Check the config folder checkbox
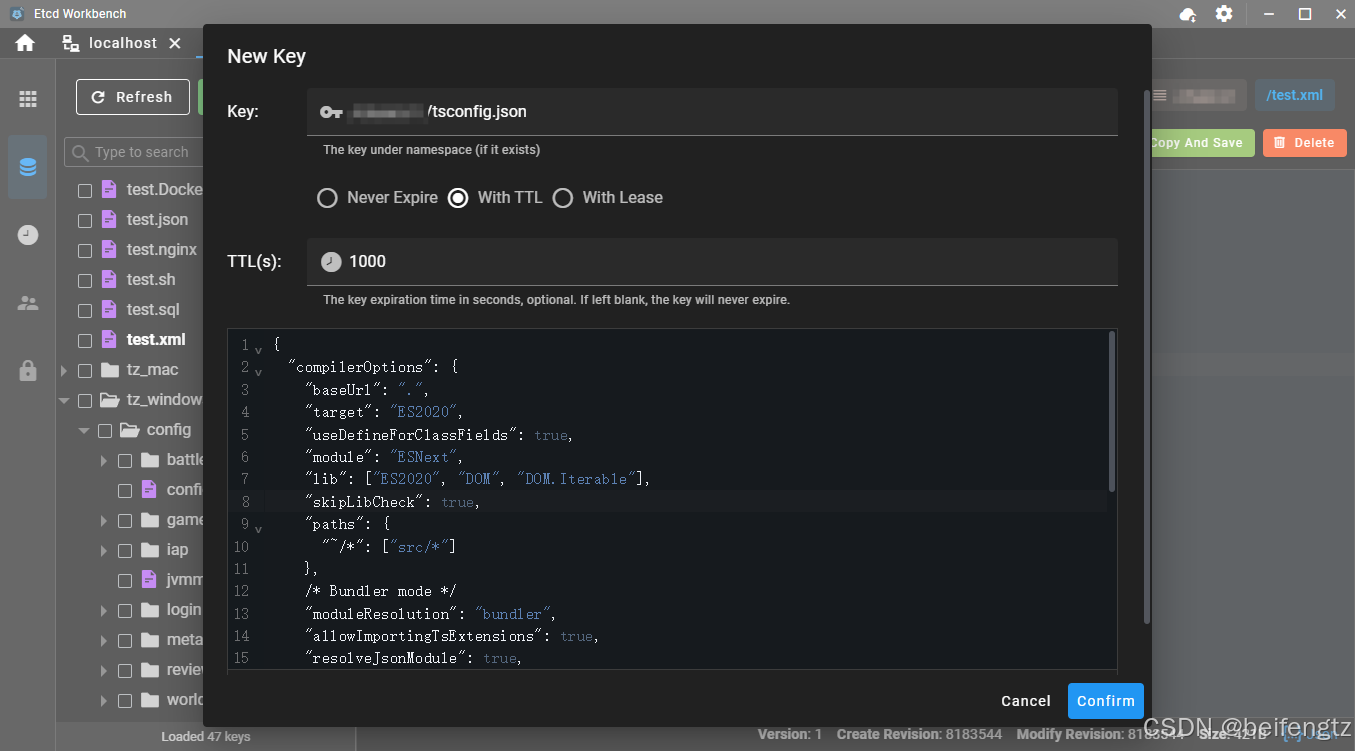Image resolution: width=1355 pixels, height=751 pixels. tap(105, 430)
